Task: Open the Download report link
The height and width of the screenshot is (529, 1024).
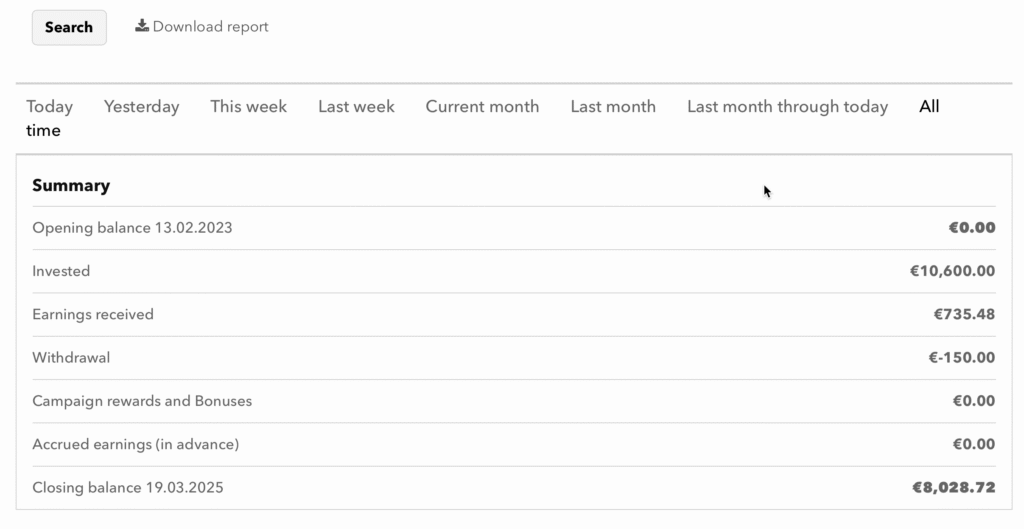Action: (210, 27)
